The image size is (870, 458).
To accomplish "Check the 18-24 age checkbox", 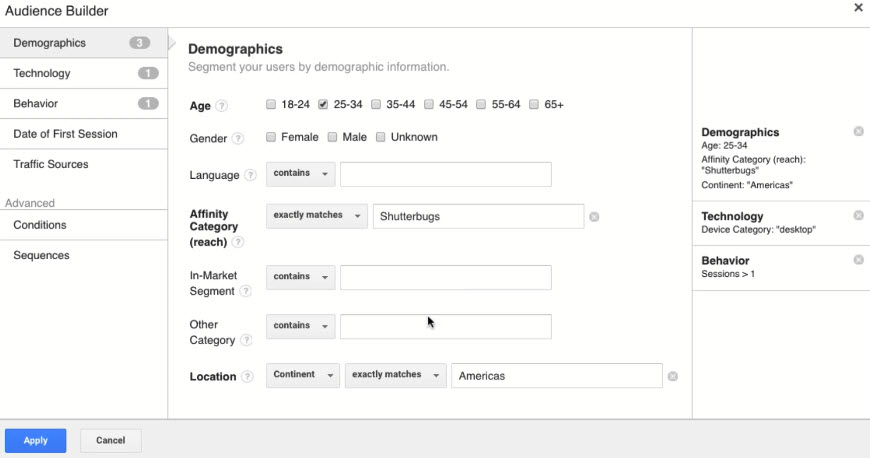I will [x=272, y=104].
